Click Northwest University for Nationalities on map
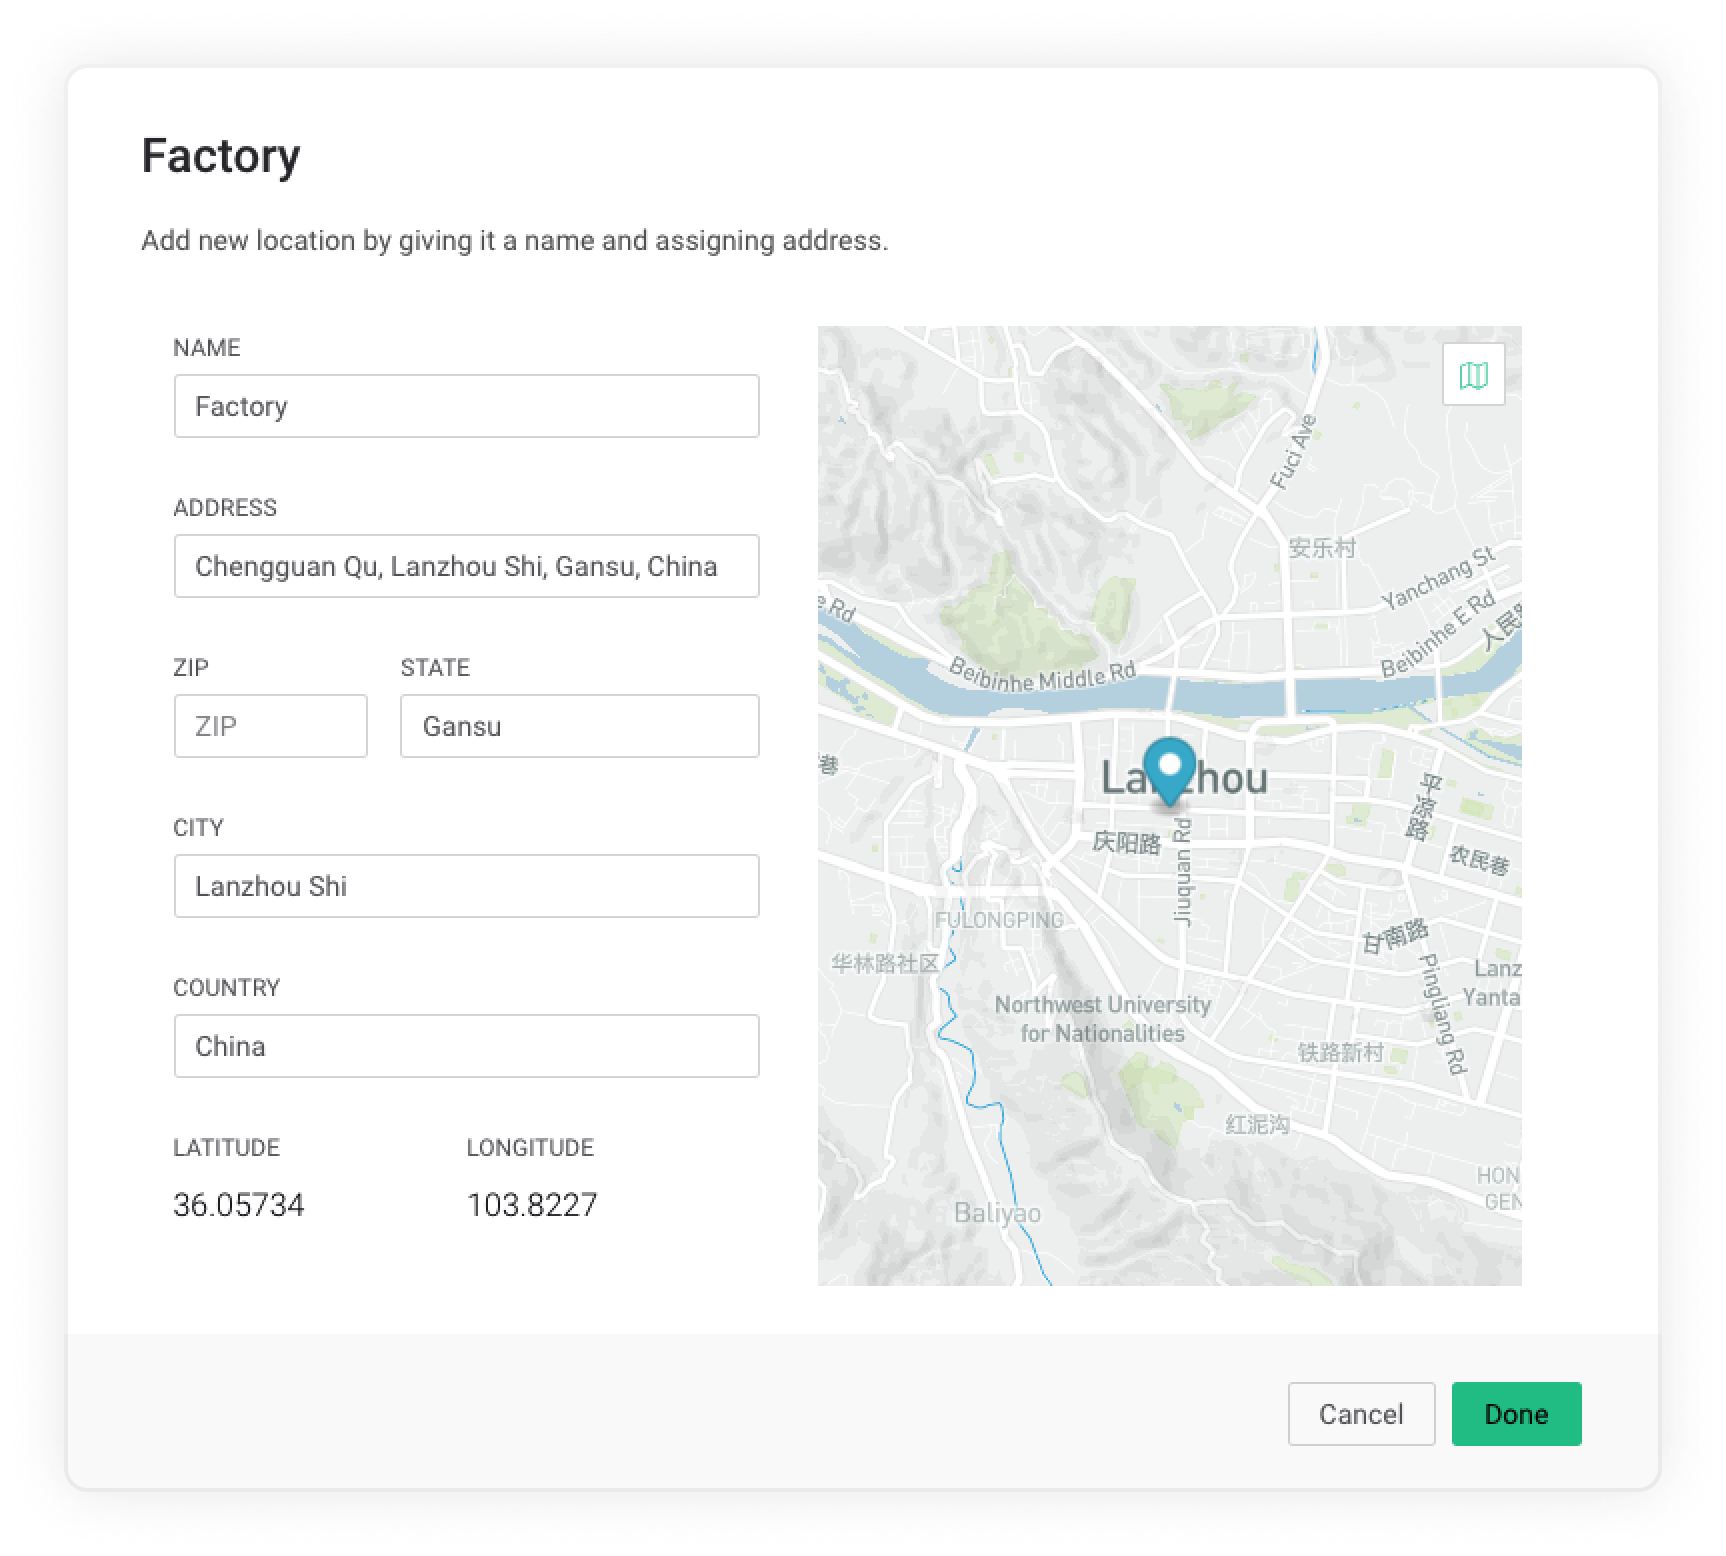Viewport: 1726px width, 1556px height. pyautogui.click(x=1102, y=1019)
